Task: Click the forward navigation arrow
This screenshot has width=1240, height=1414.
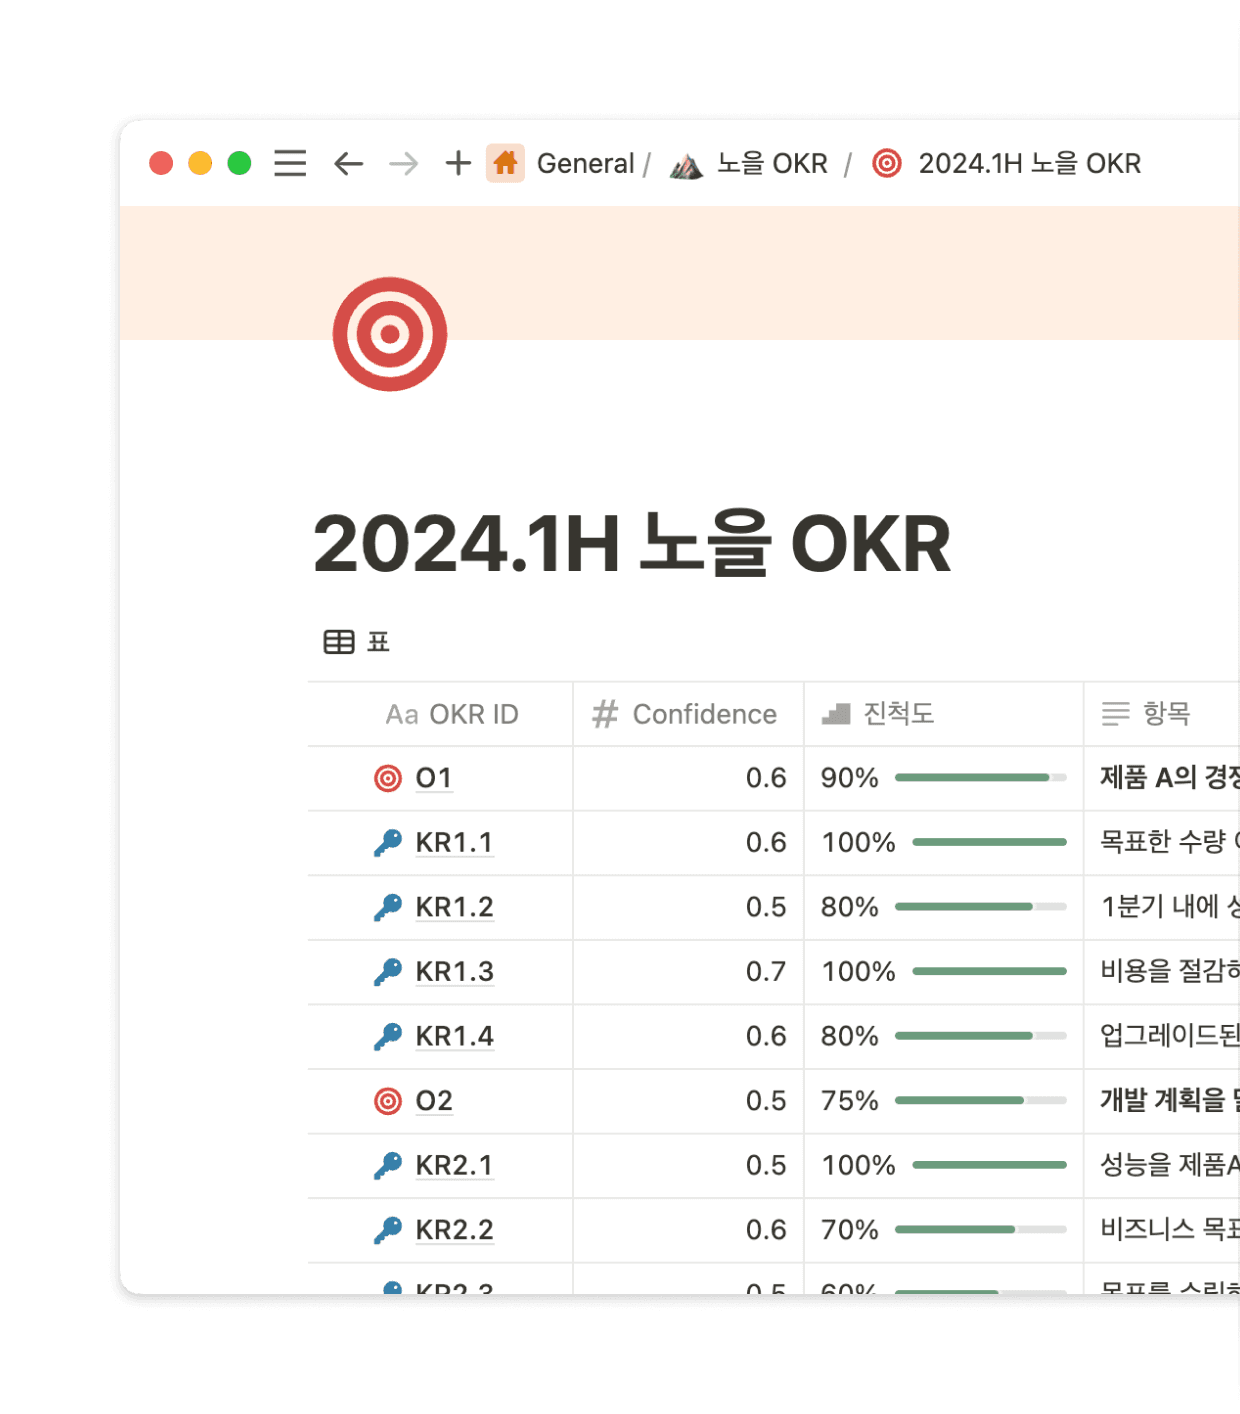Action: point(403,163)
